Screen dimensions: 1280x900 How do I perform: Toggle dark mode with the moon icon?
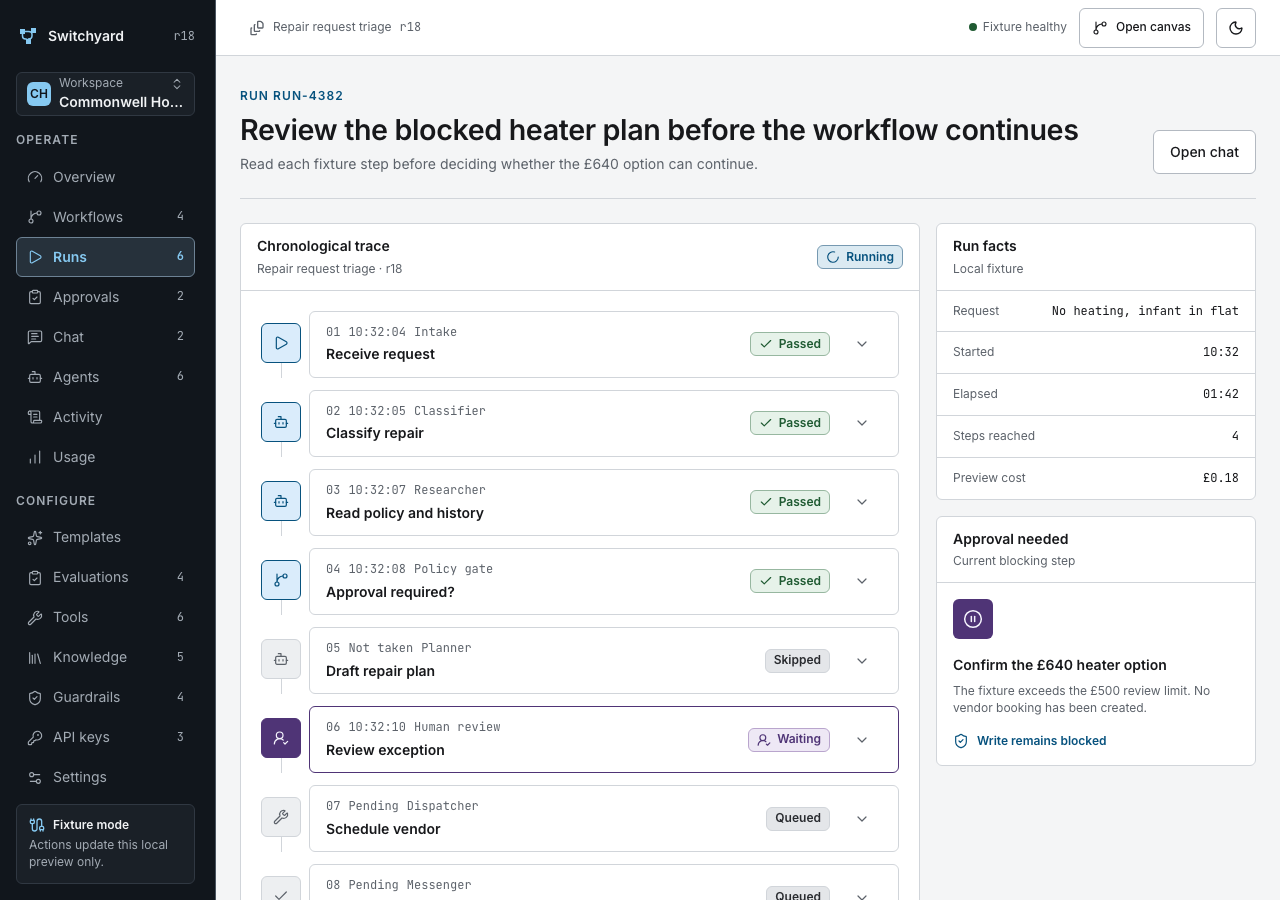[1235, 28]
